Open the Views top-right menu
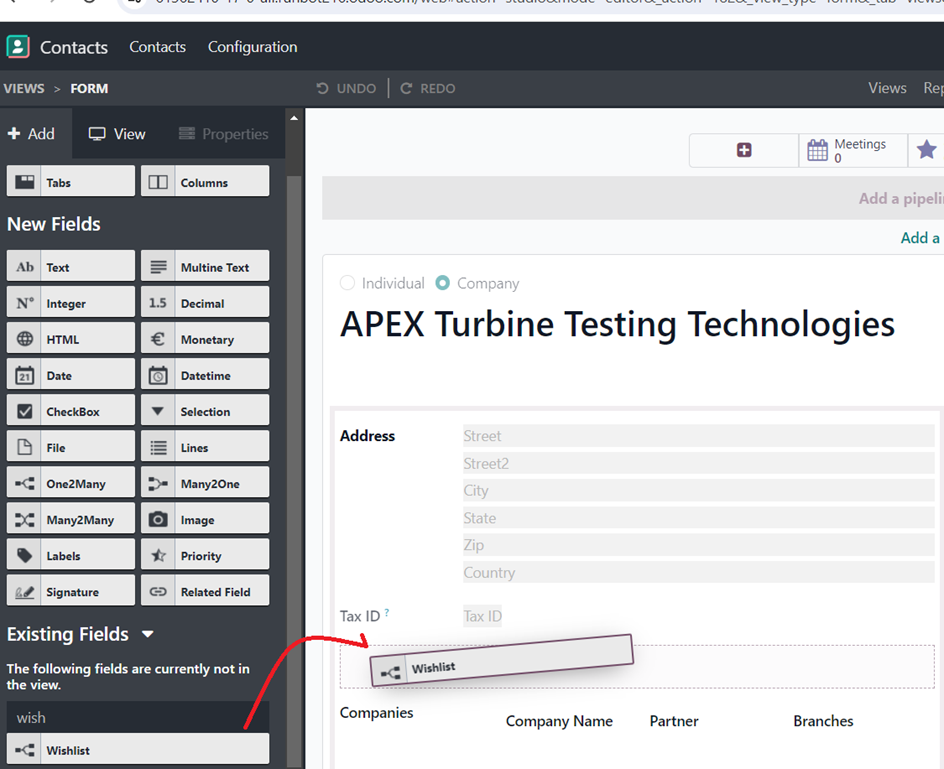944x769 pixels. point(887,88)
